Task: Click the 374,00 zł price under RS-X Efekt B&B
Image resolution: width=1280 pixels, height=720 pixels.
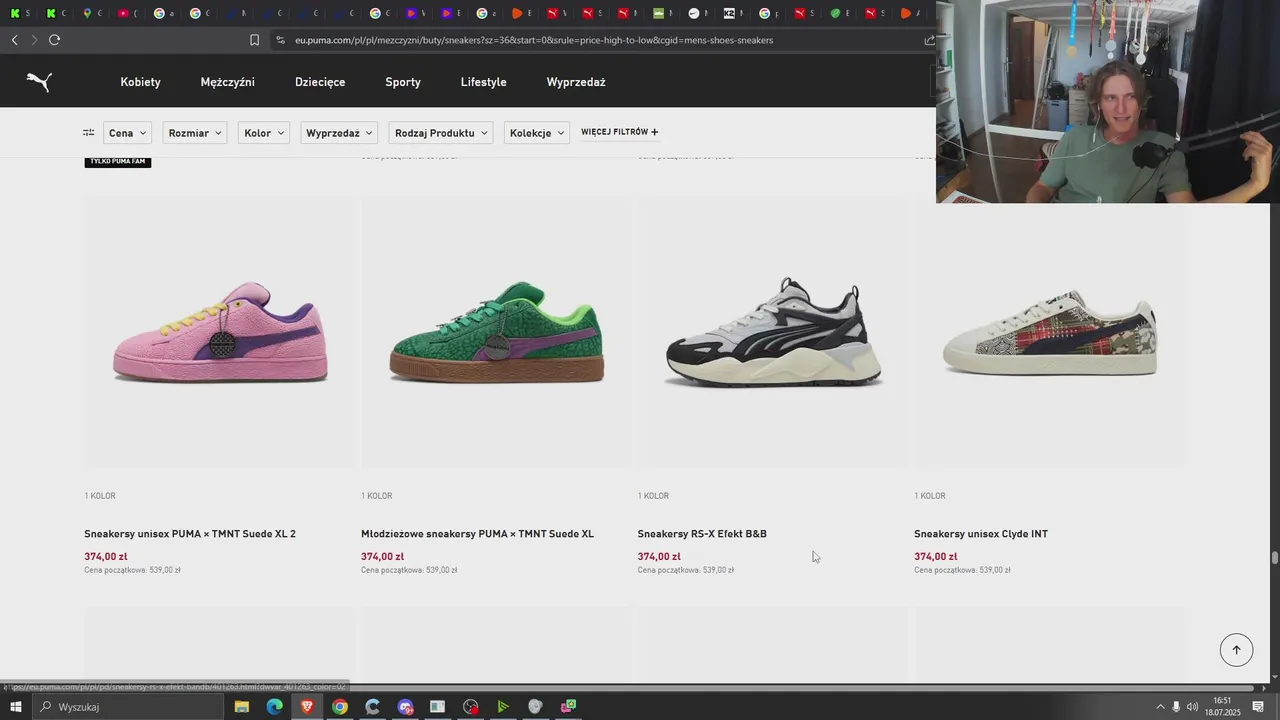Action: coord(659,557)
